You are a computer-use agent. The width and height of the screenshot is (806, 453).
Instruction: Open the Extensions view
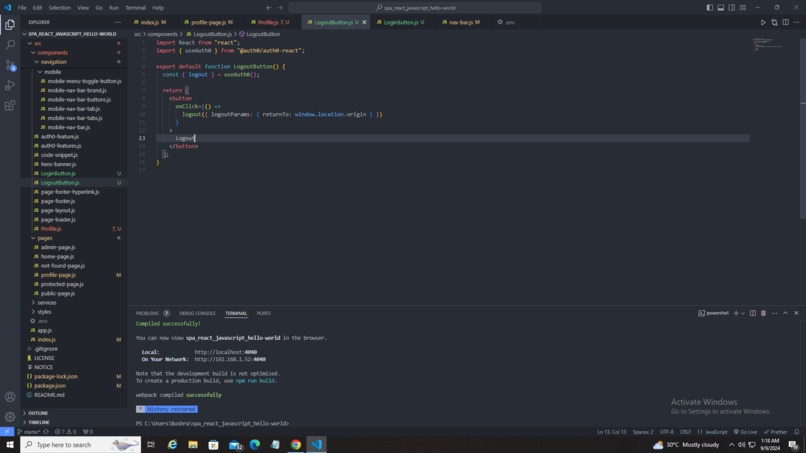(x=10, y=106)
